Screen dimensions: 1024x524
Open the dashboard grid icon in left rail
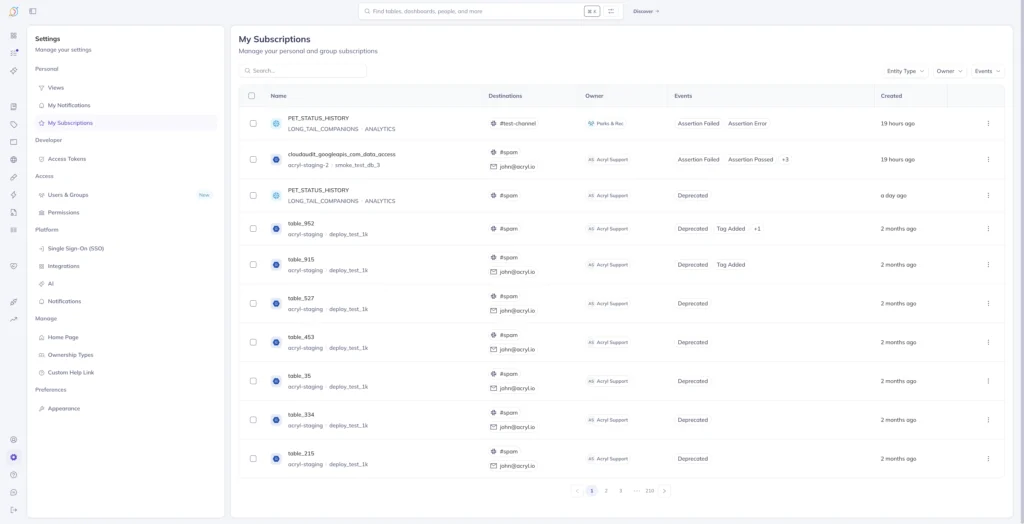pos(14,35)
